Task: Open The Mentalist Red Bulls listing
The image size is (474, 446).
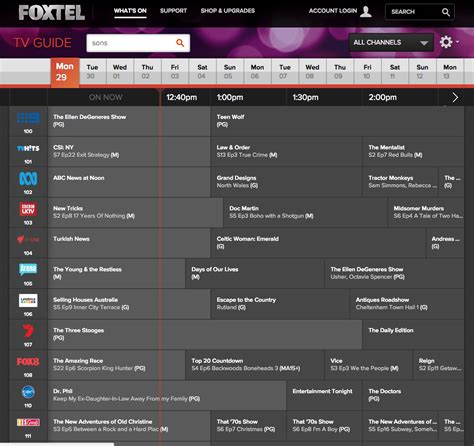Action: [413, 152]
